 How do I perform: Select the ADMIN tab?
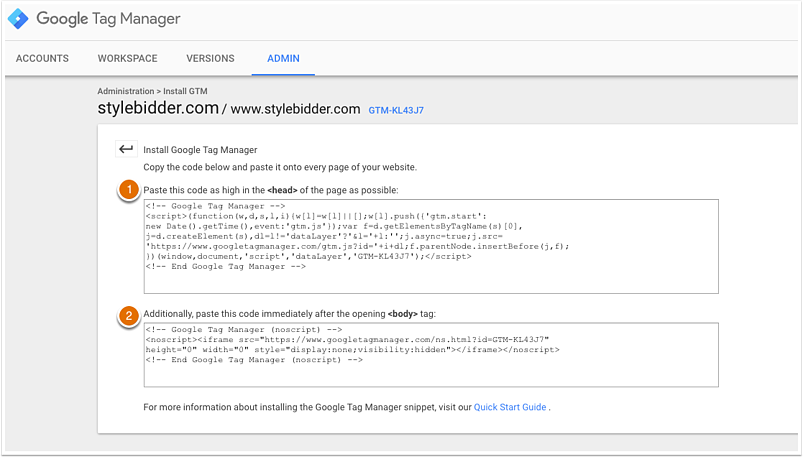(283, 58)
